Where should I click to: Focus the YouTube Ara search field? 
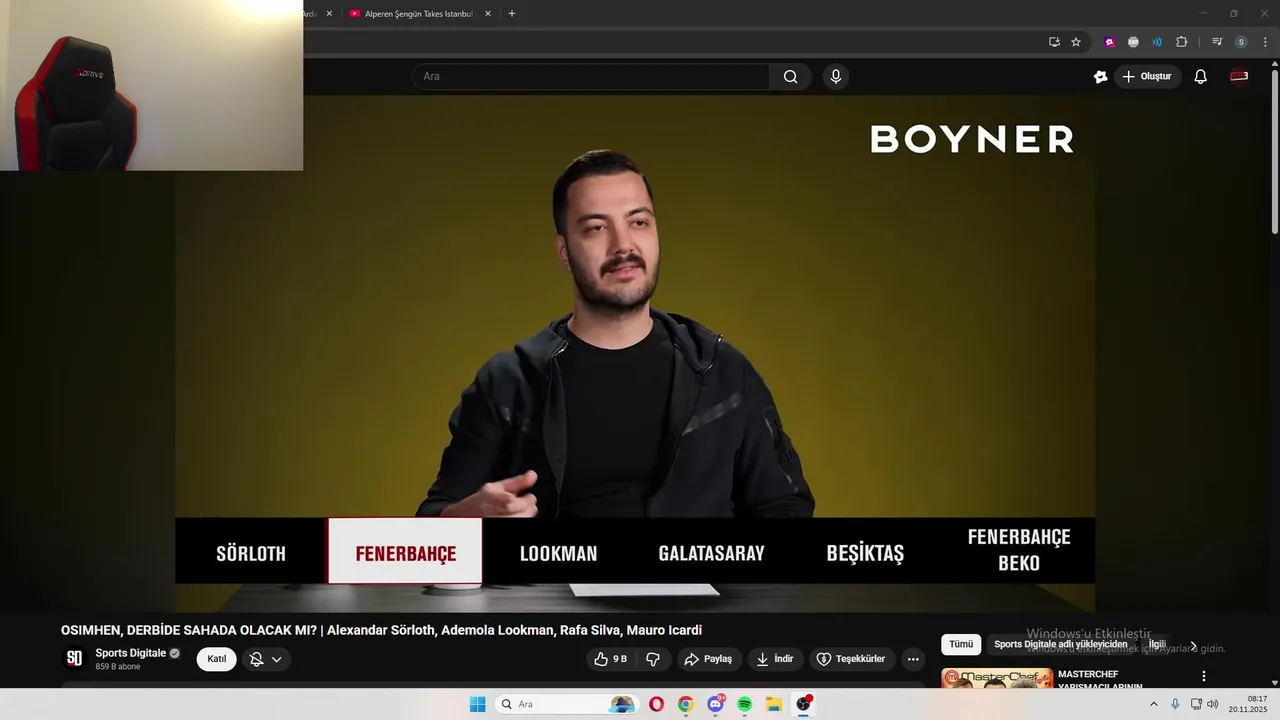(592, 77)
